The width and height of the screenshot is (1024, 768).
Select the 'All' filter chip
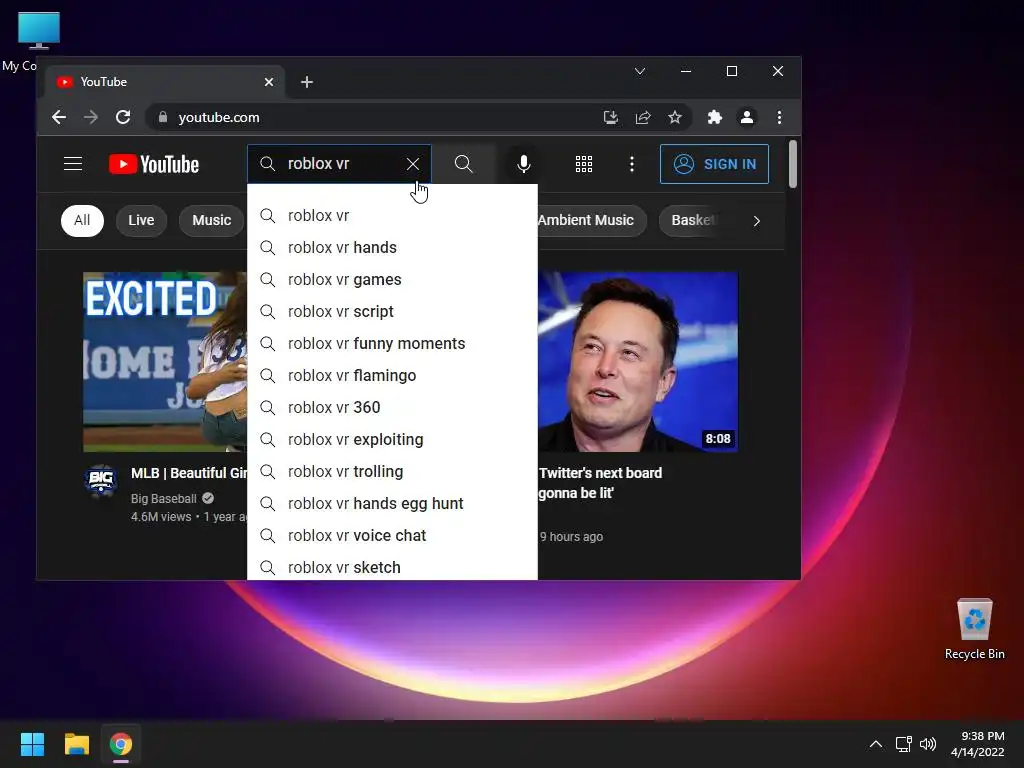click(82, 221)
